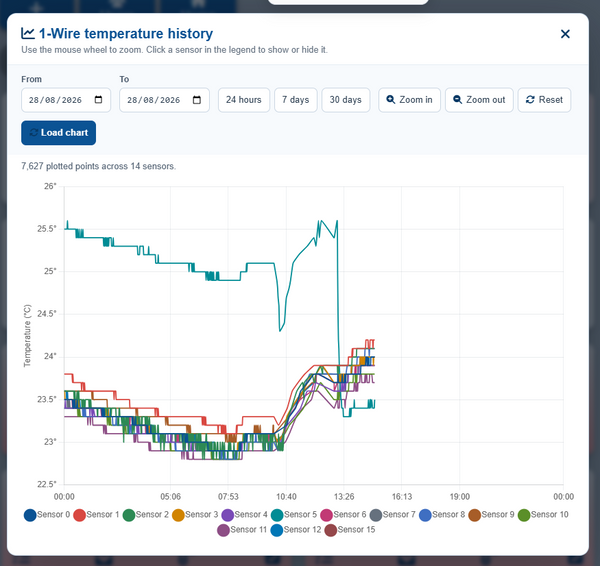The height and width of the screenshot is (566, 600).
Task: Click the '7,627 plotted points' status text
Action: [99, 166]
